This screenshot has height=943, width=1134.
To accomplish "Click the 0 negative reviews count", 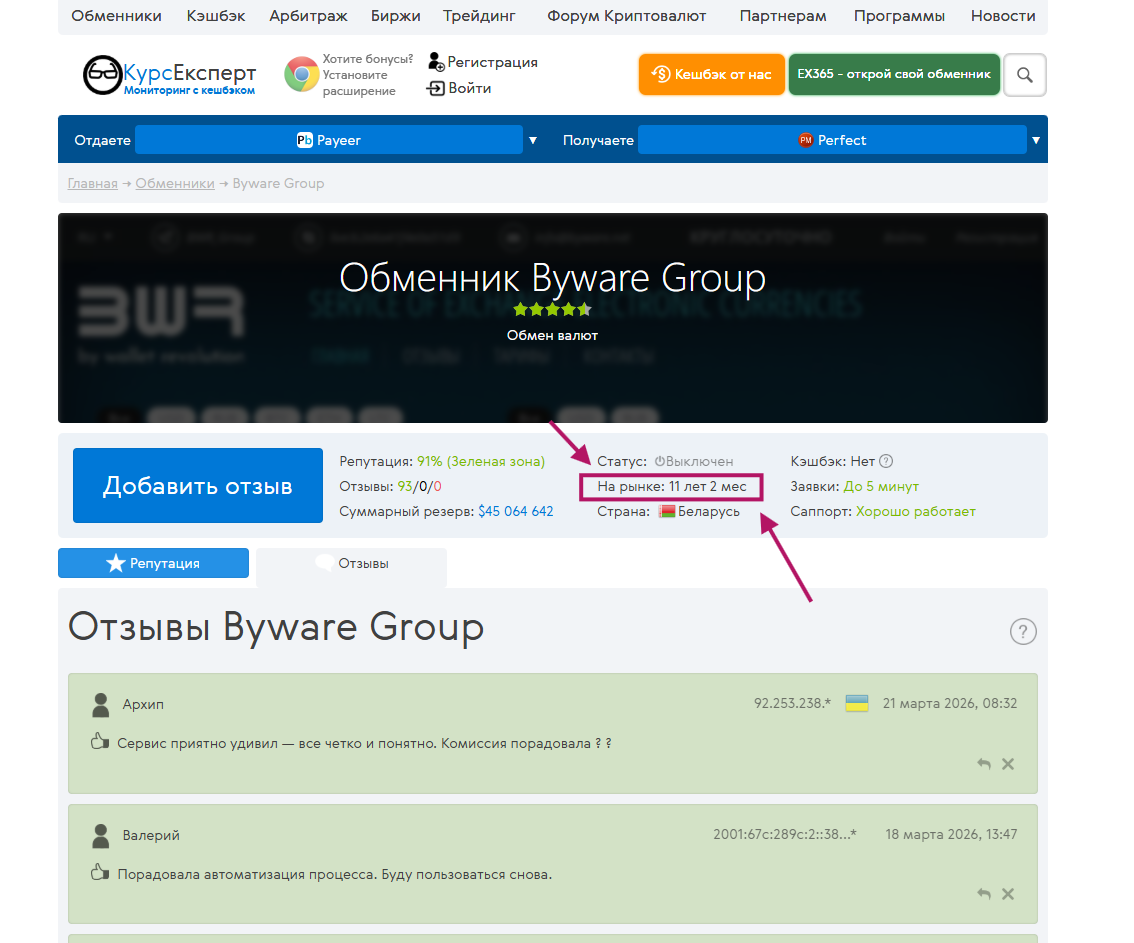I will 438,487.
